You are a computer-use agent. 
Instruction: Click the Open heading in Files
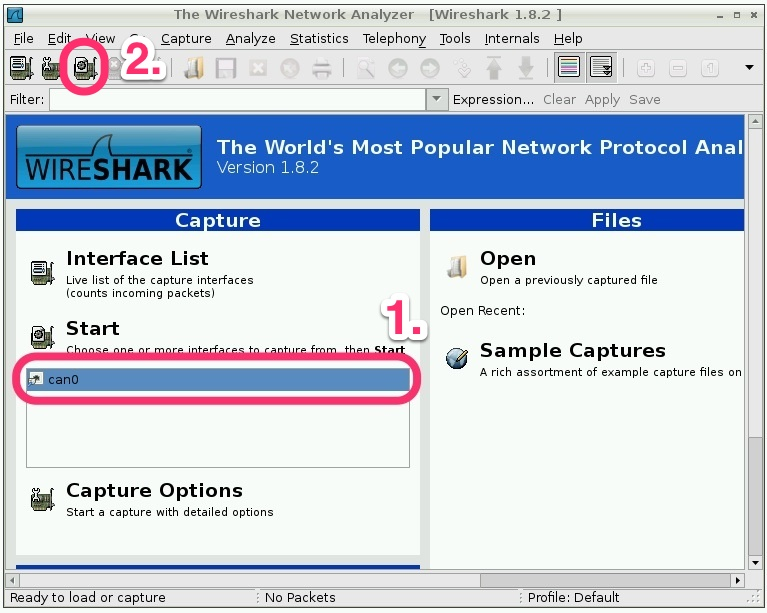(508, 258)
